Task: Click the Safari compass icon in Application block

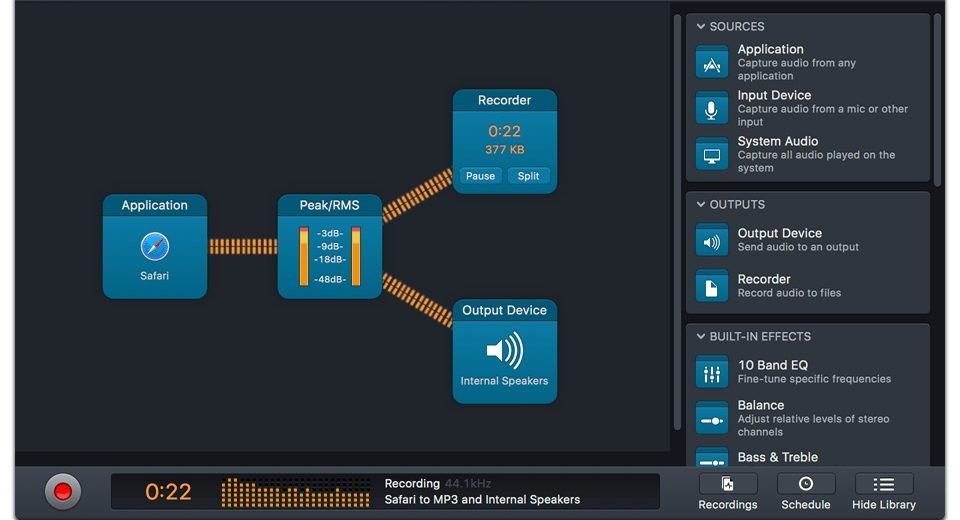Action: (x=155, y=246)
